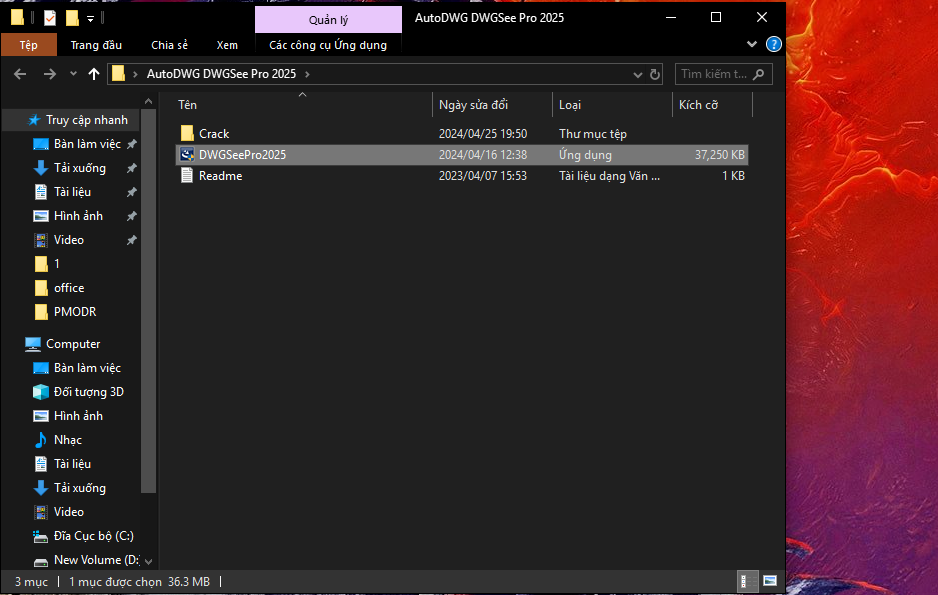Open the address bar history dropdown
The width and height of the screenshot is (938, 595).
[638, 75]
